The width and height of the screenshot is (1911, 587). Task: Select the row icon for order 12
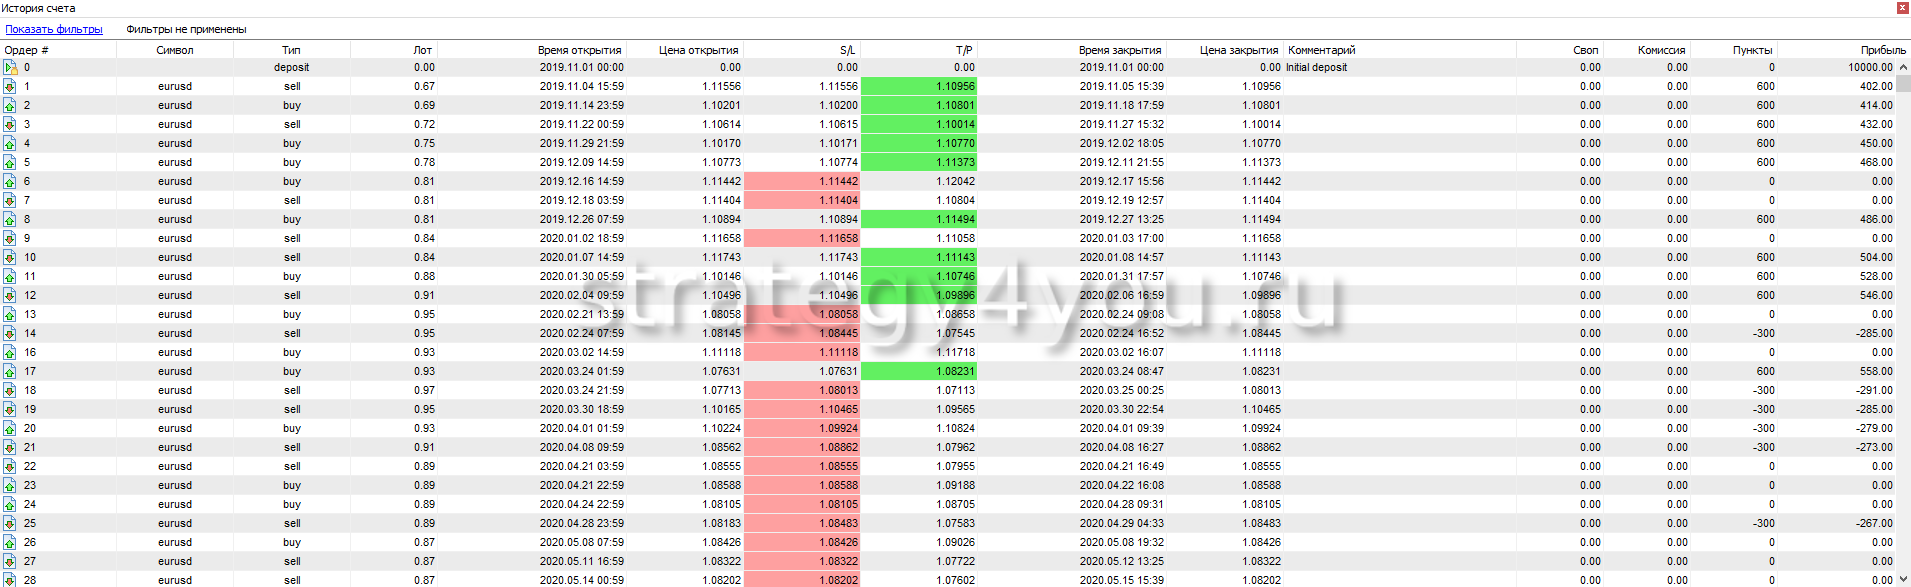[x=9, y=295]
